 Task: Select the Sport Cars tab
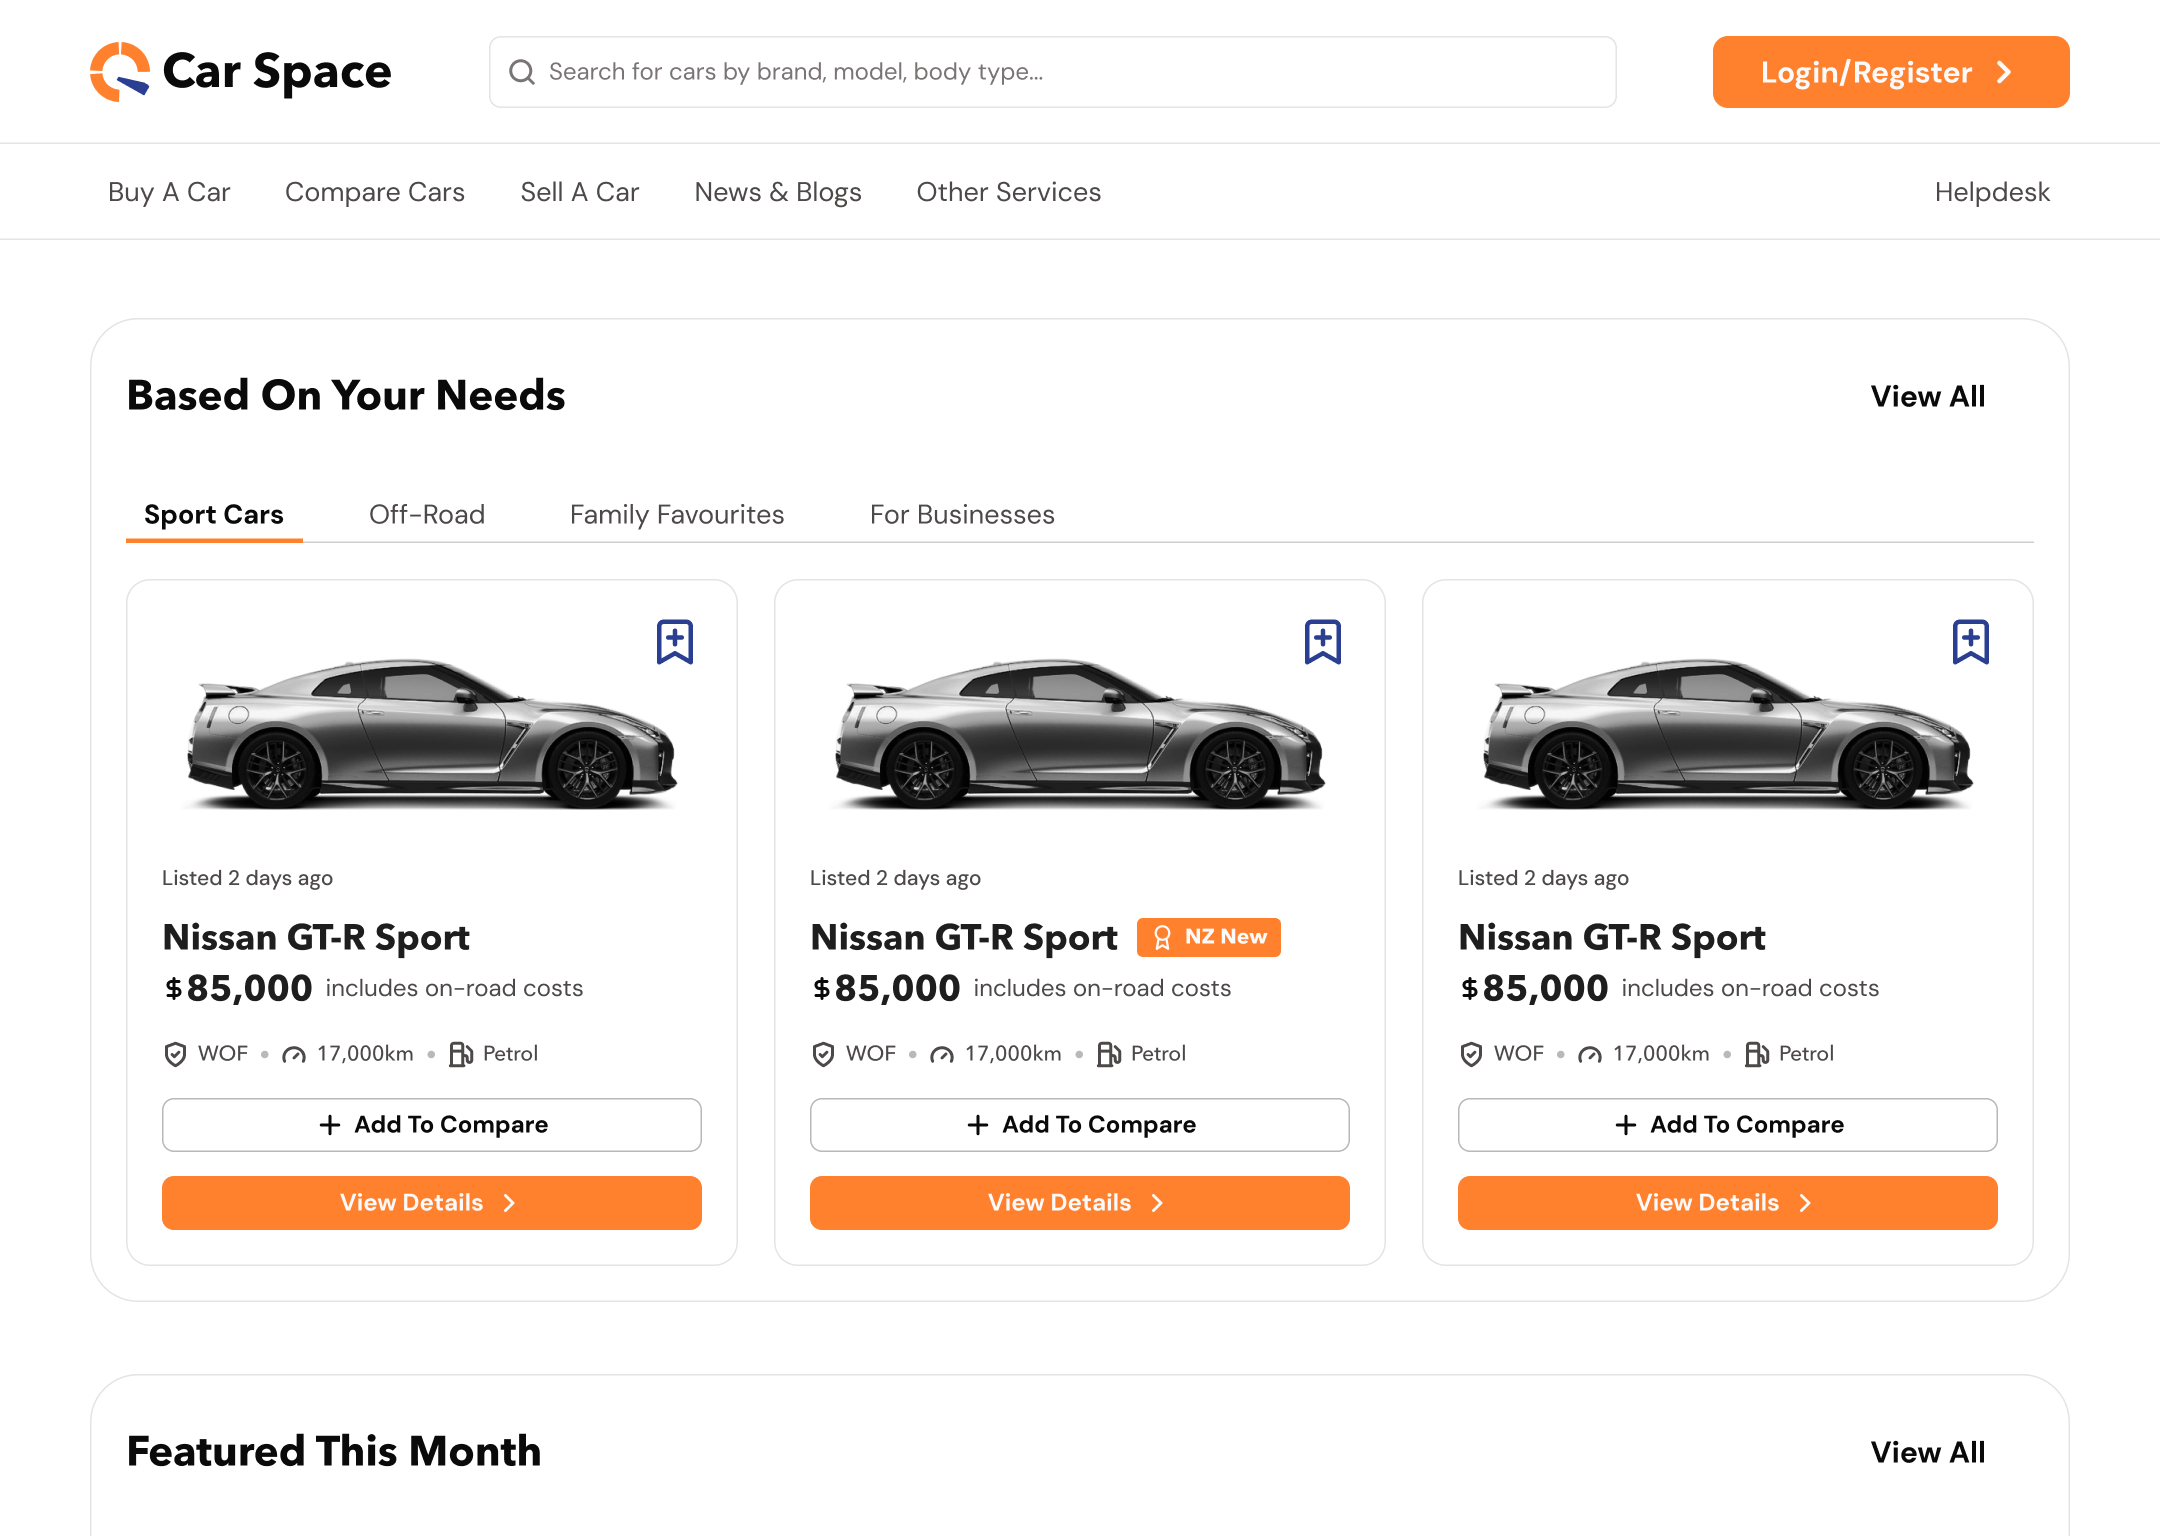click(214, 515)
